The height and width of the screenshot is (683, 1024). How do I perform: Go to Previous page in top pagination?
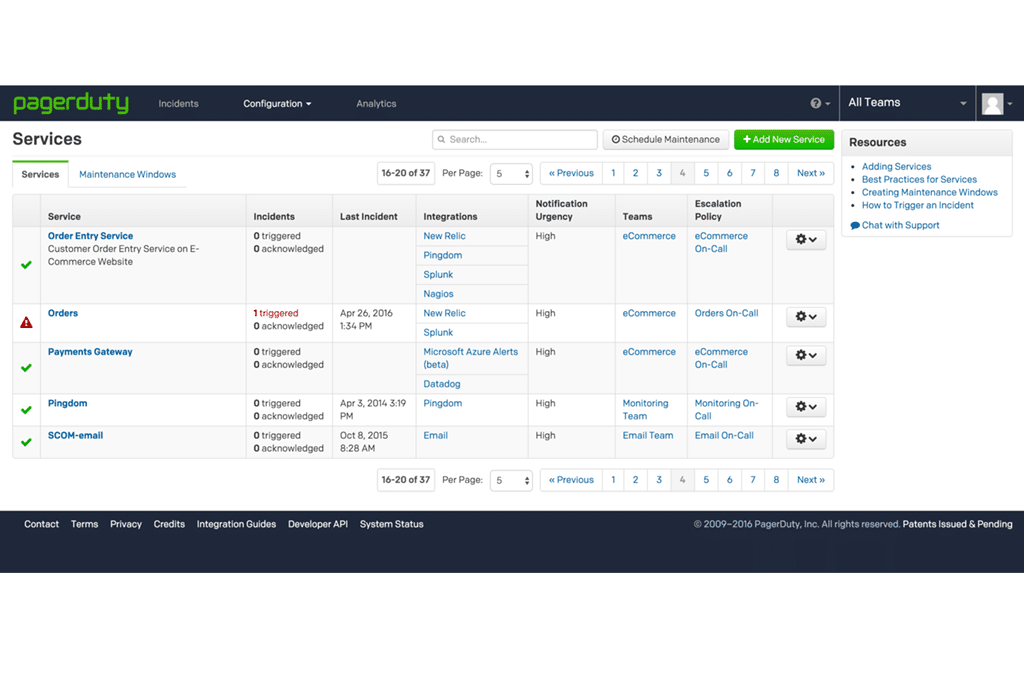pos(571,173)
